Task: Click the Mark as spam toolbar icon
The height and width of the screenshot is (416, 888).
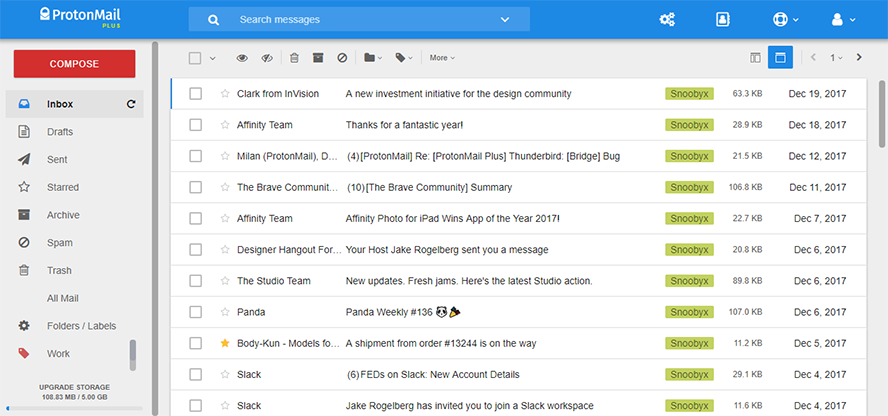Action: point(341,58)
